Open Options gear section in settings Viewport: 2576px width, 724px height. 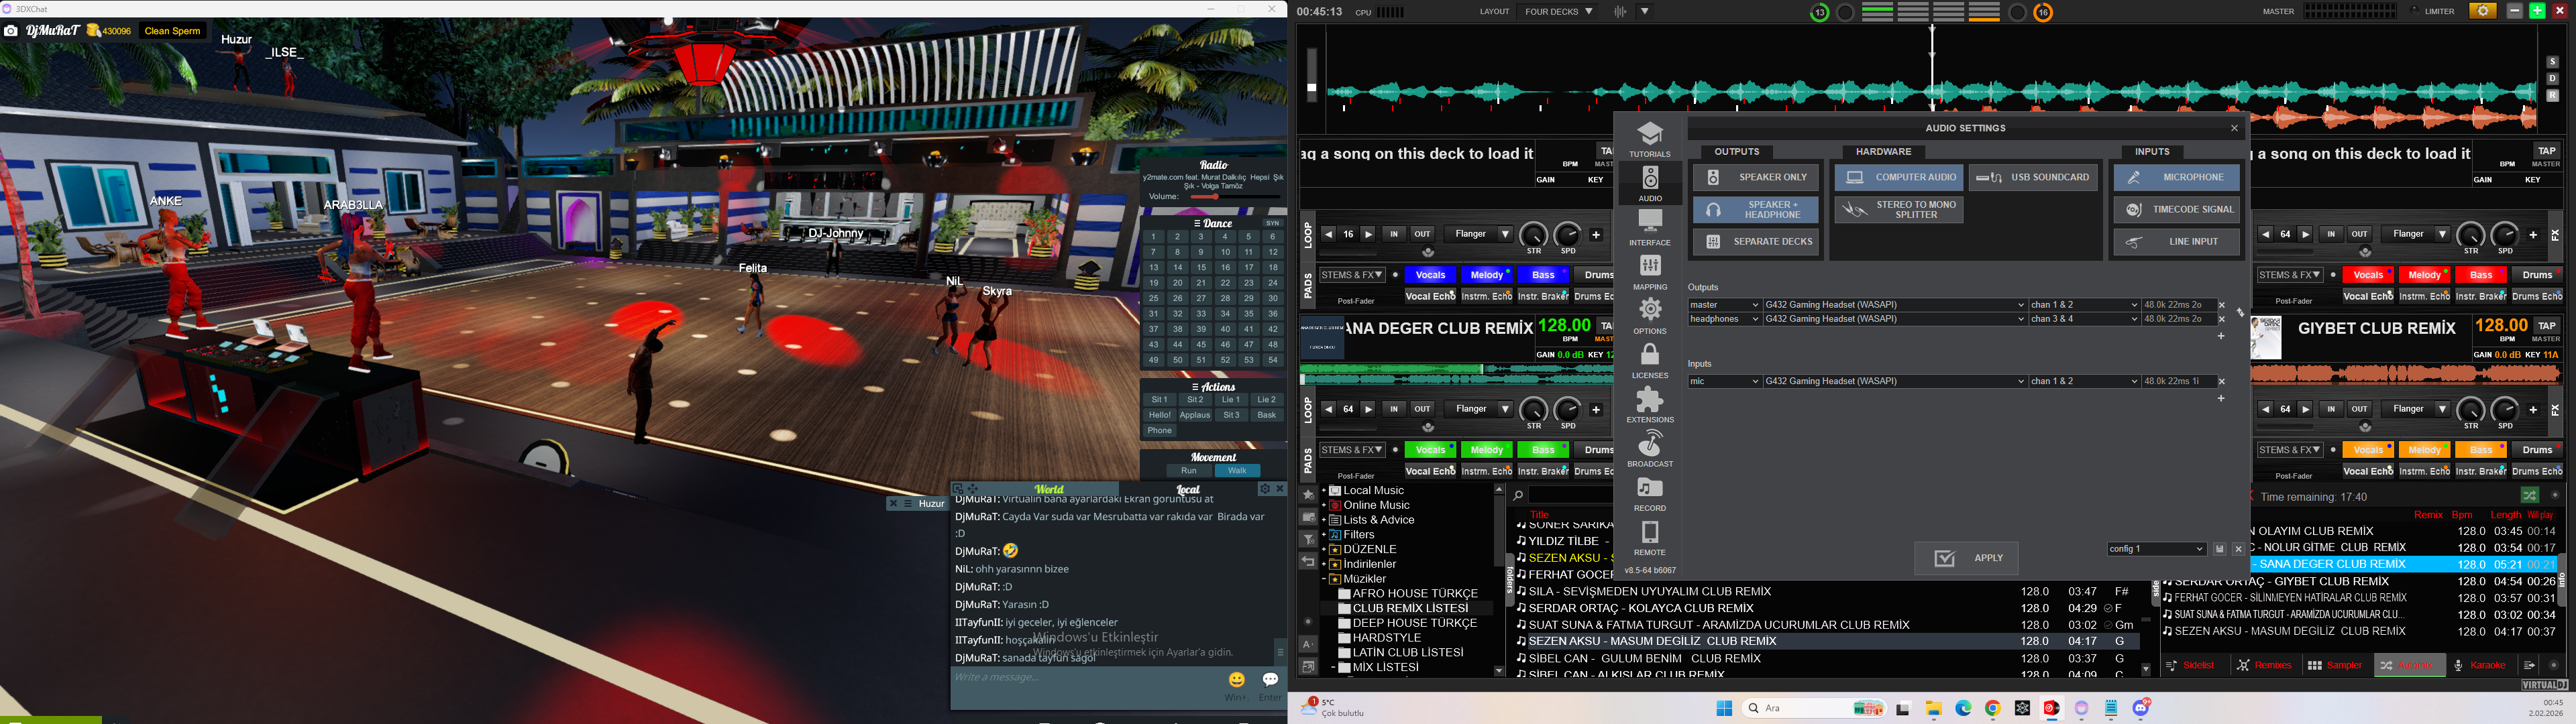pyautogui.click(x=1650, y=316)
